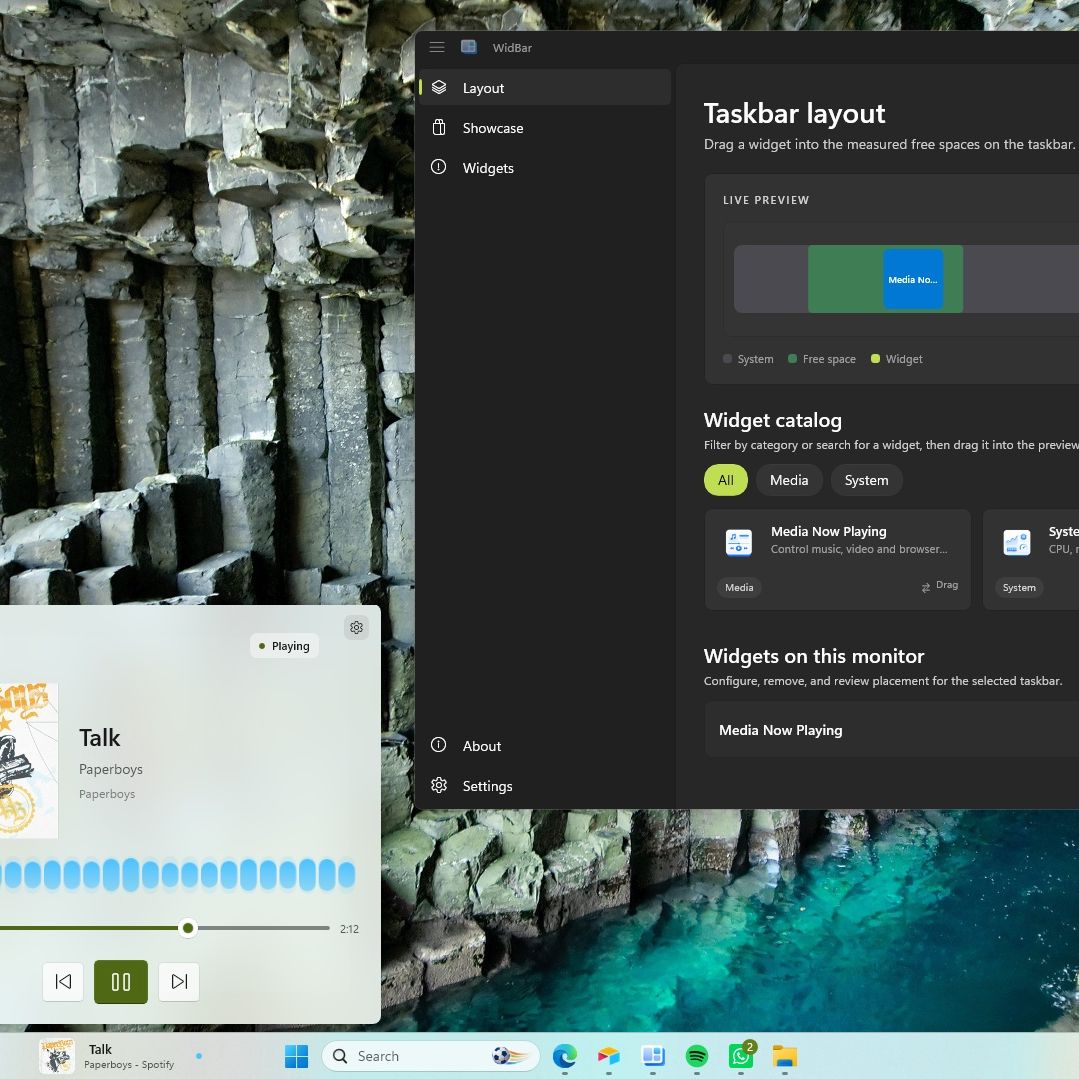Click the Settings gear icon in sidebar
Viewport: 1079px width, 1079px height.
coord(439,785)
